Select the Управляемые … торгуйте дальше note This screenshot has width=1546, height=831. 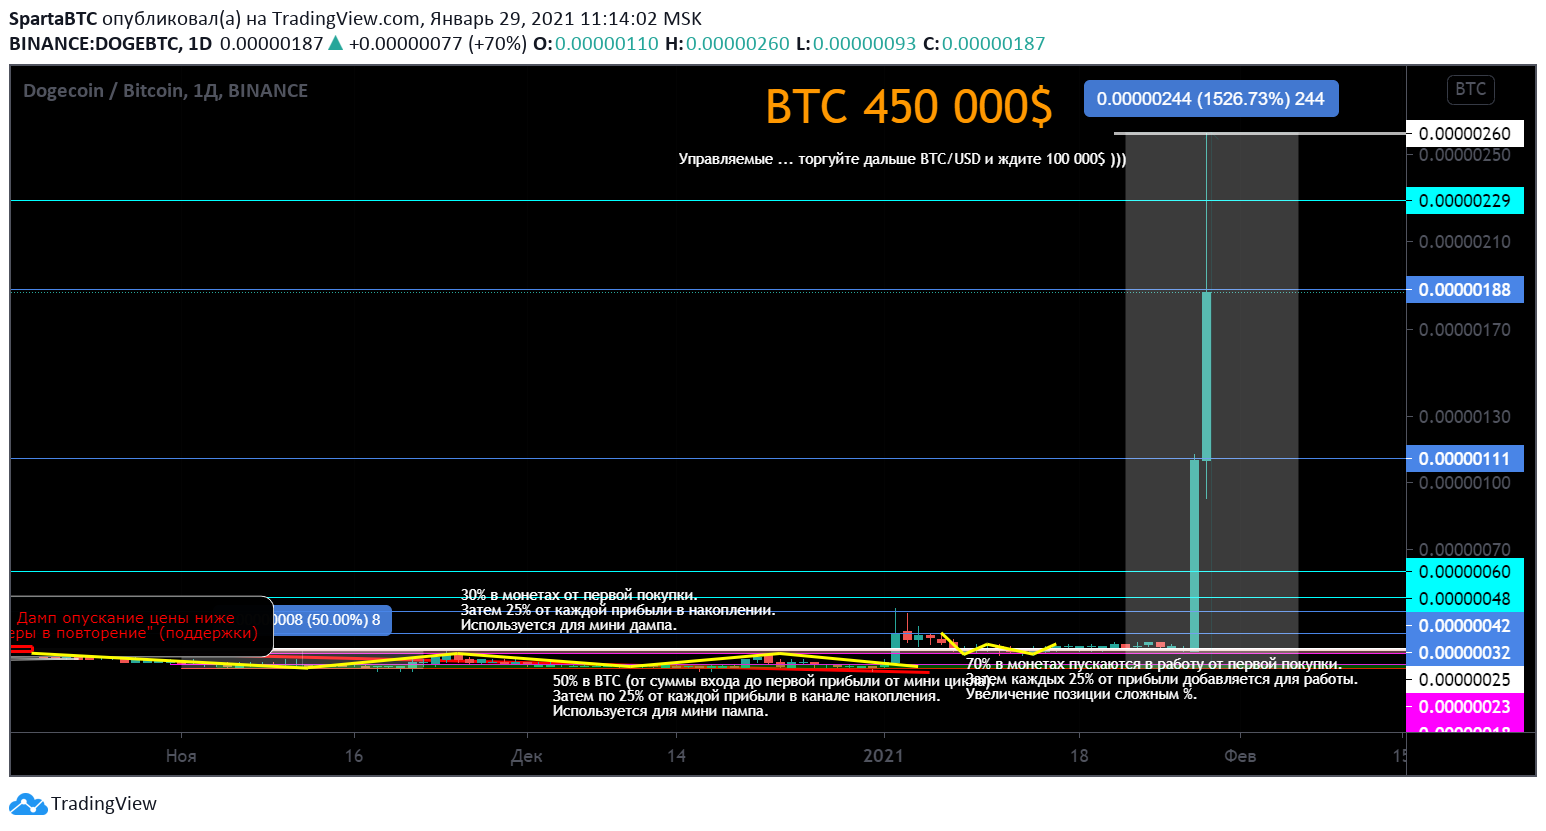pos(902,159)
